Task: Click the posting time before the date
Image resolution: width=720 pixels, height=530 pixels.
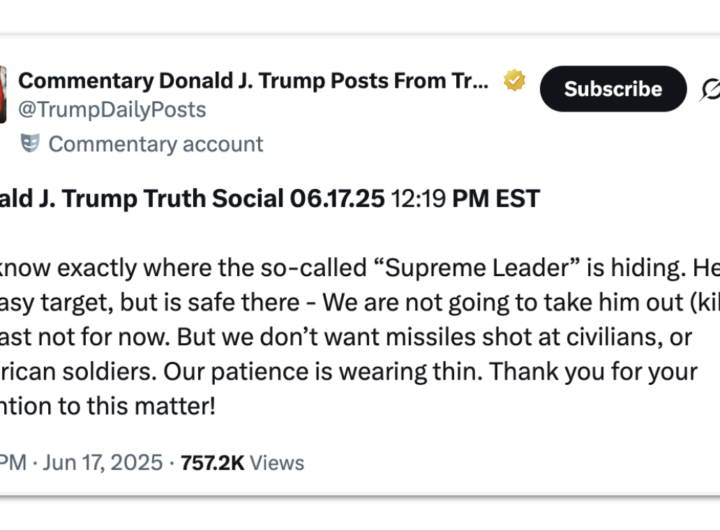Action: (12, 462)
